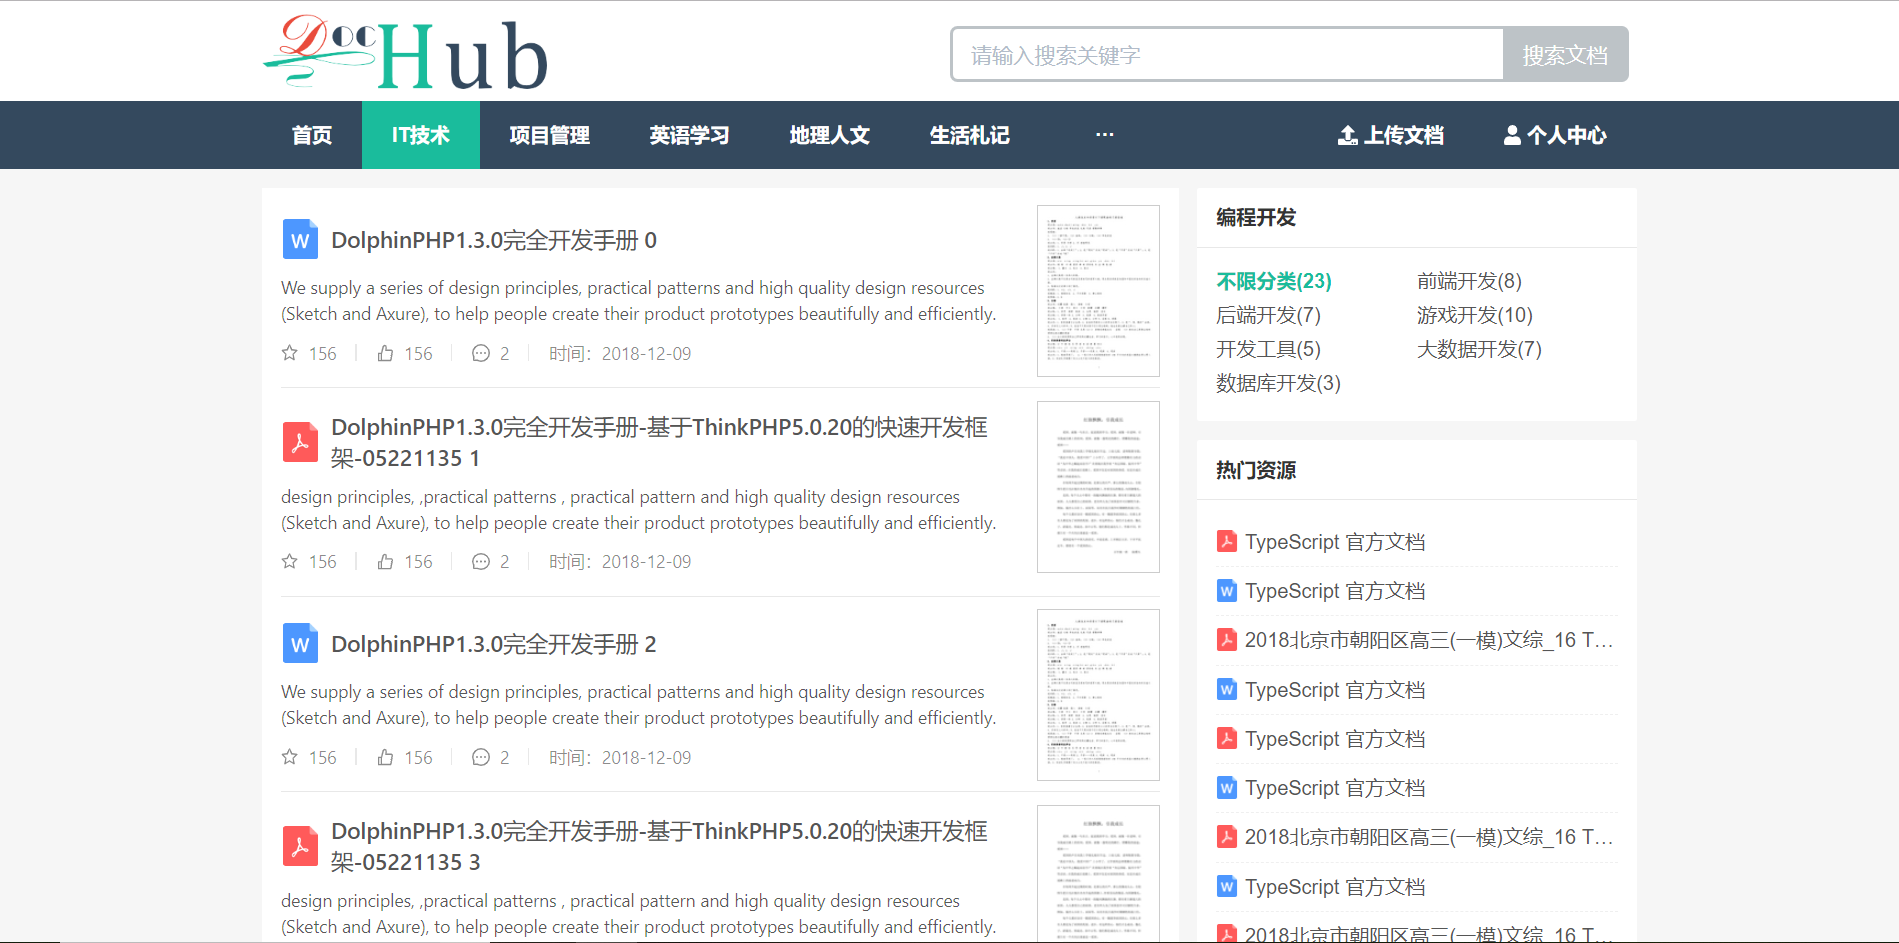Image resolution: width=1899 pixels, height=943 pixels.
Task: Open 个人中心 user center
Action: [1555, 135]
